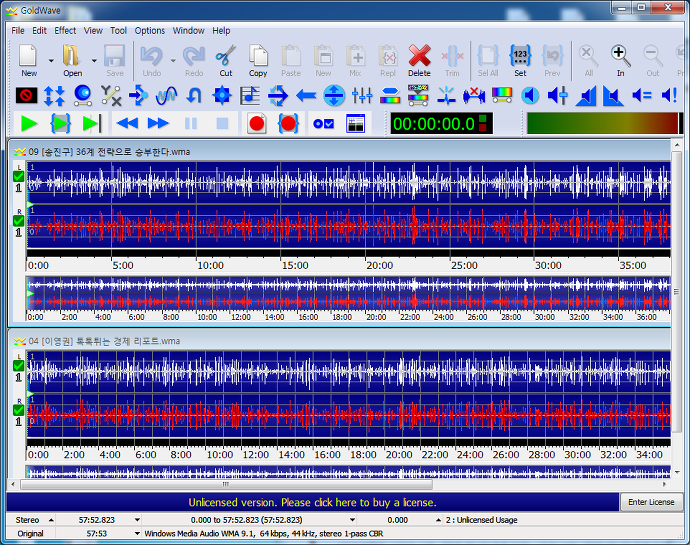Play audio with the green play button
This screenshot has width=690, height=545.
[29, 124]
